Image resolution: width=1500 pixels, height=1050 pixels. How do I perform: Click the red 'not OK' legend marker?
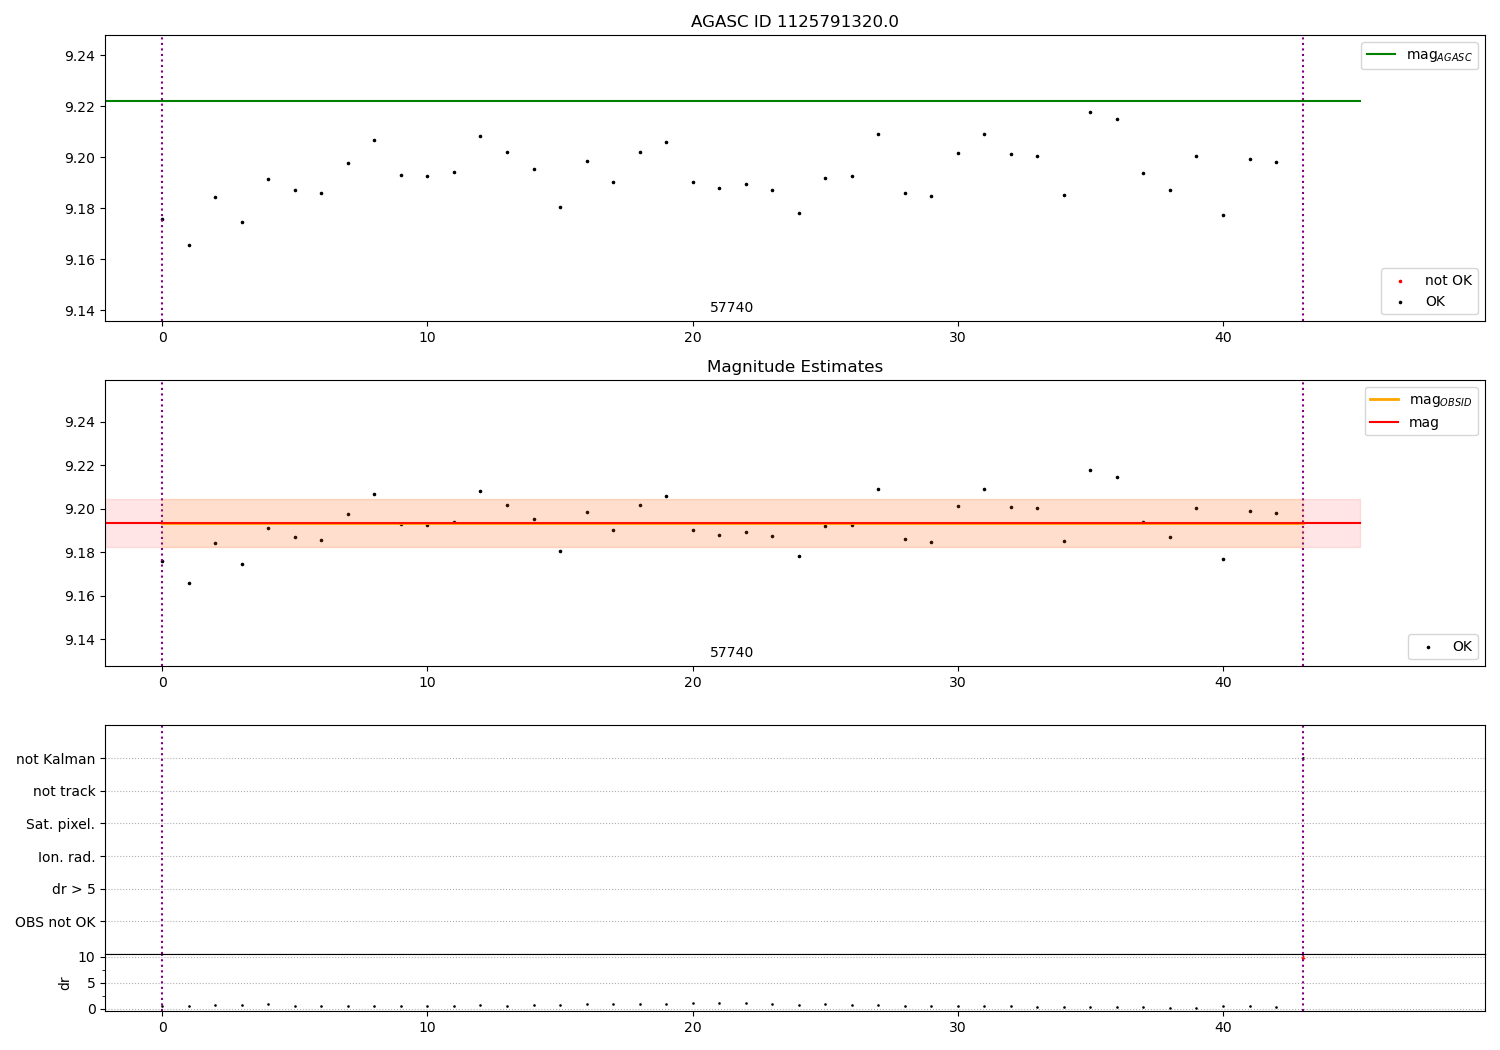click(1400, 281)
